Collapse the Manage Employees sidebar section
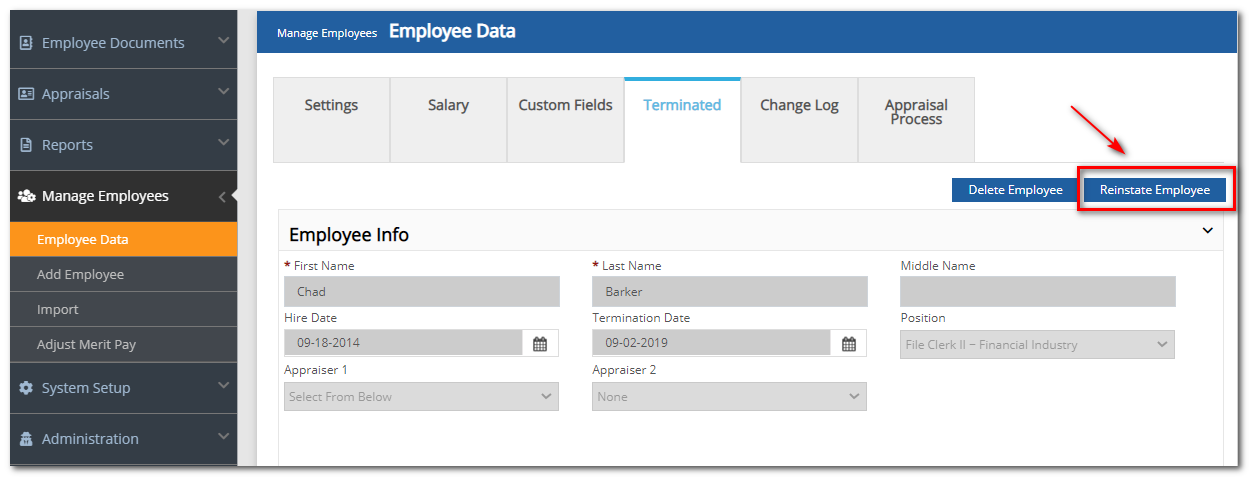The width and height of the screenshot is (1249, 477). (x=222, y=196)
